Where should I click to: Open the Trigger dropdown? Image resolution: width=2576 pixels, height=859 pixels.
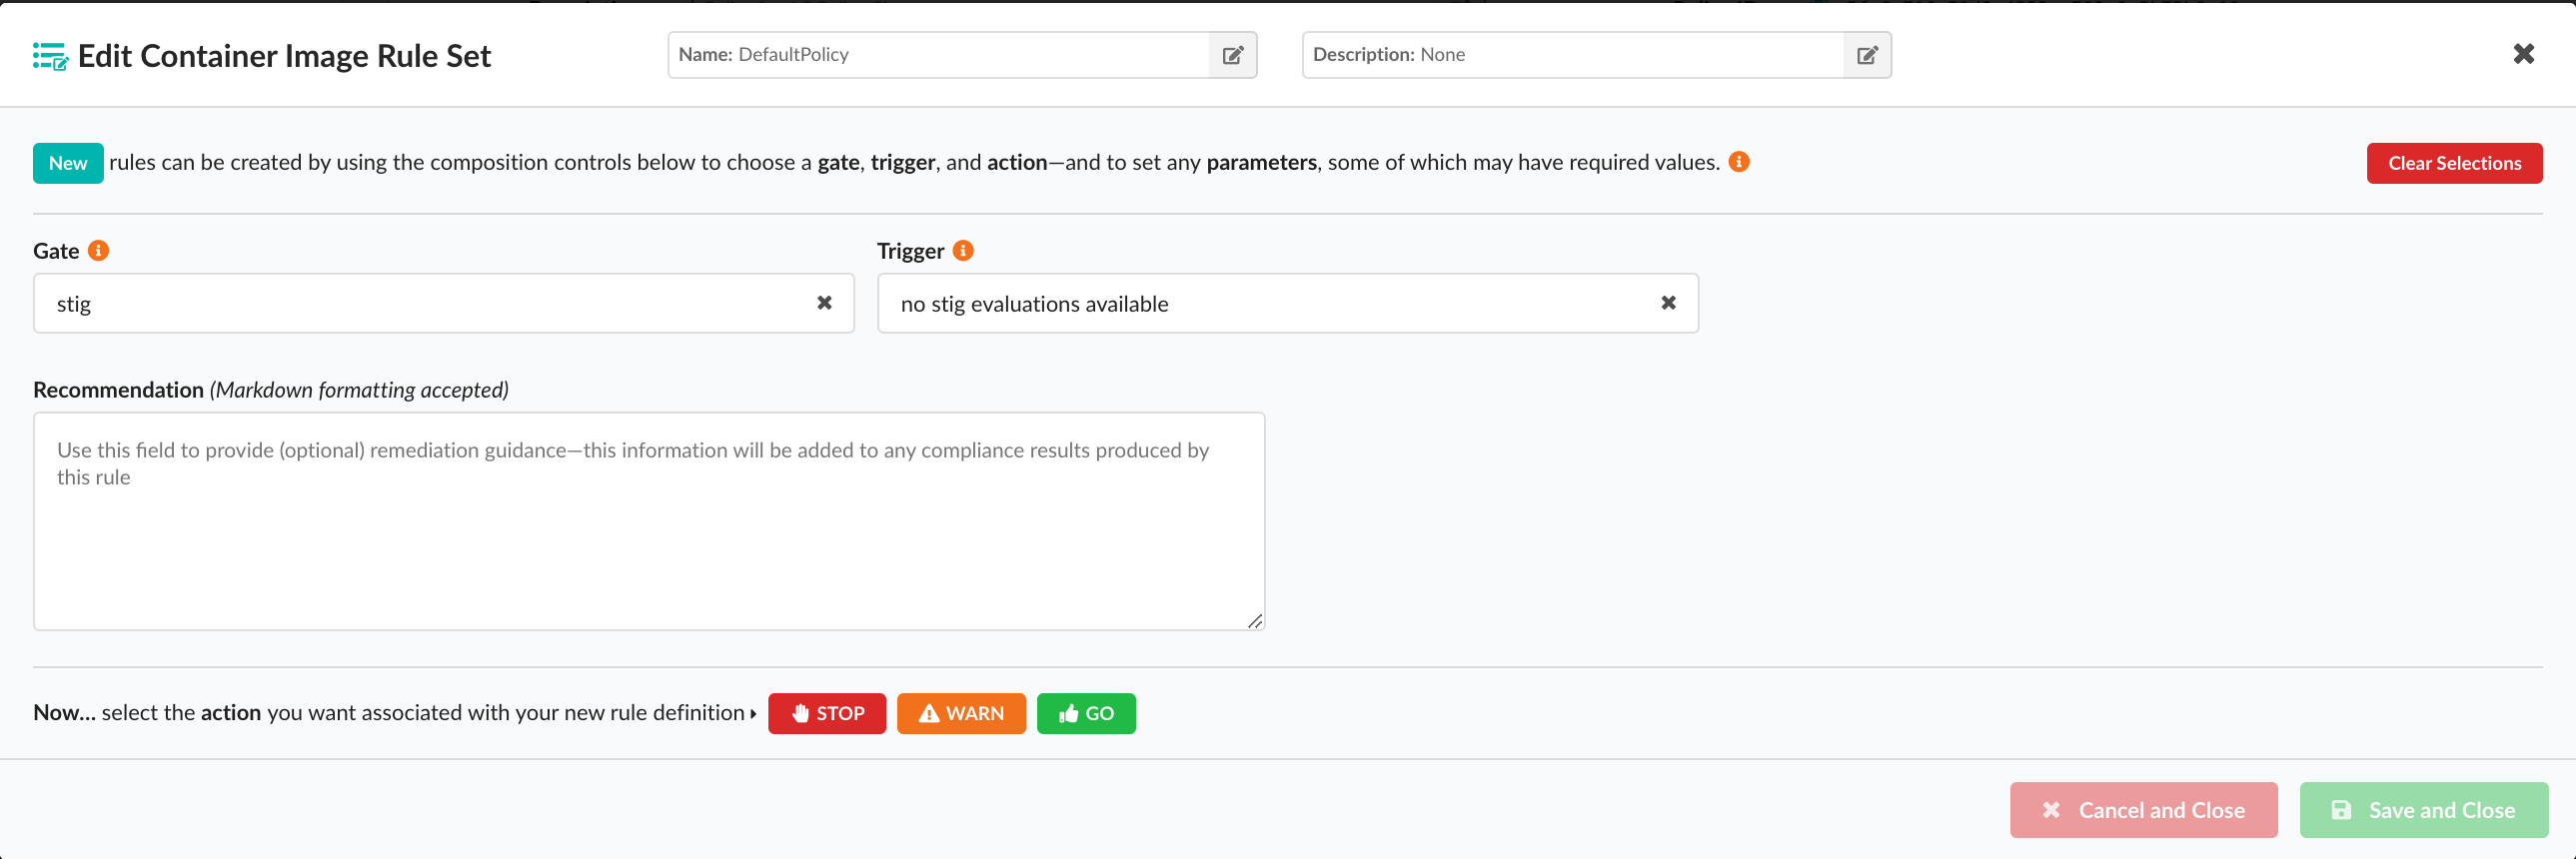click(x=1260, y=303)
